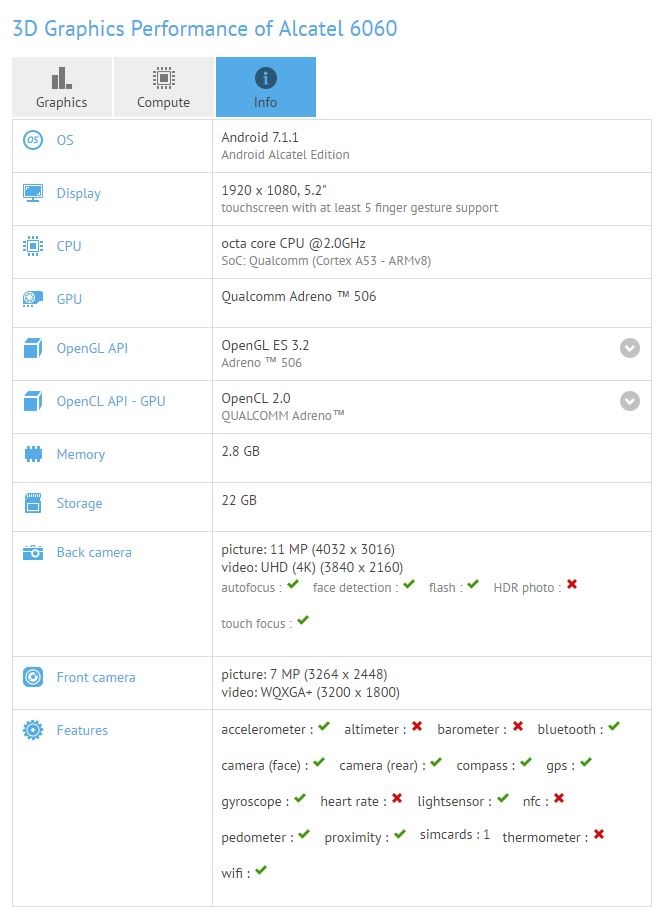Screen dimensions: 667x910
Task: Click the page title 3D Graphics Performance heading
Action: pos(204,28)
